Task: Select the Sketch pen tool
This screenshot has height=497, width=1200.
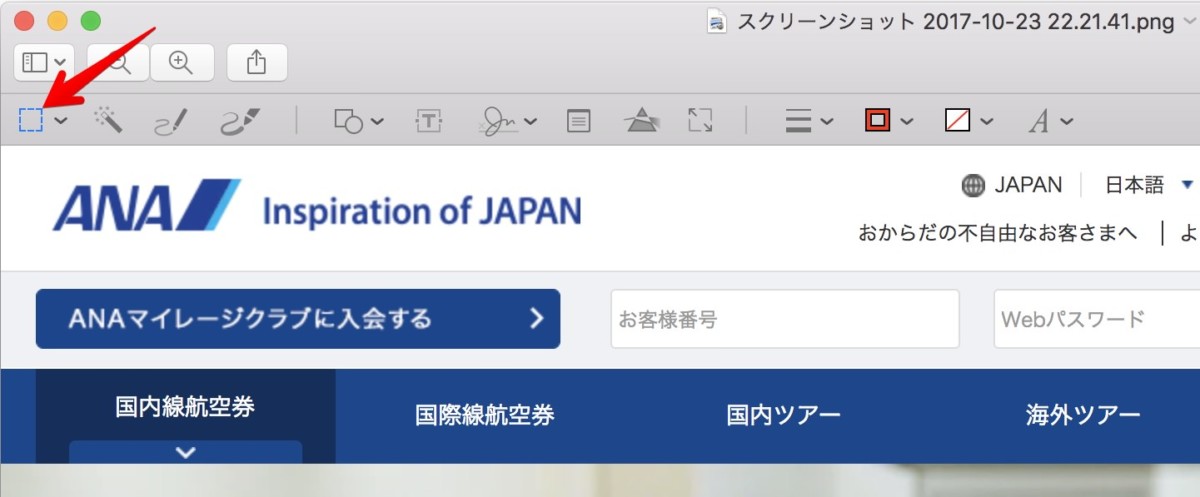Action: pyautogui.click(x=170, y=122)
